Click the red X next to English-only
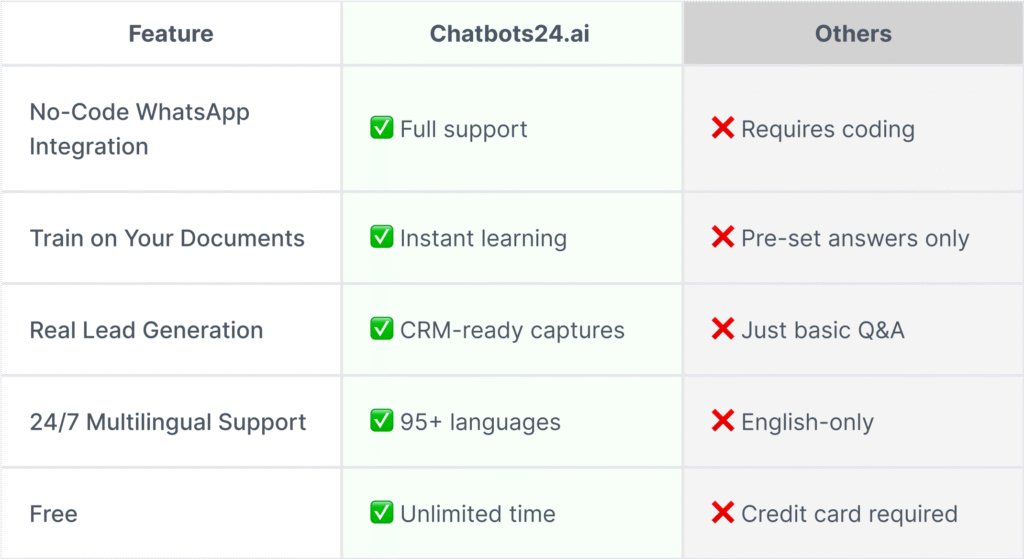1024x559 pixels. click(x=723, y=421)
